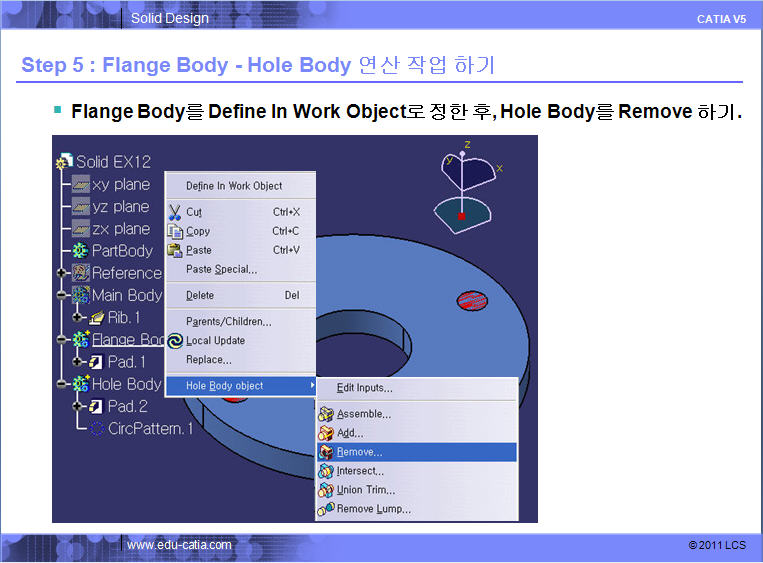Click the Copy pages icon in context menu
Screen dimensions: 763x563
(175, 231)
